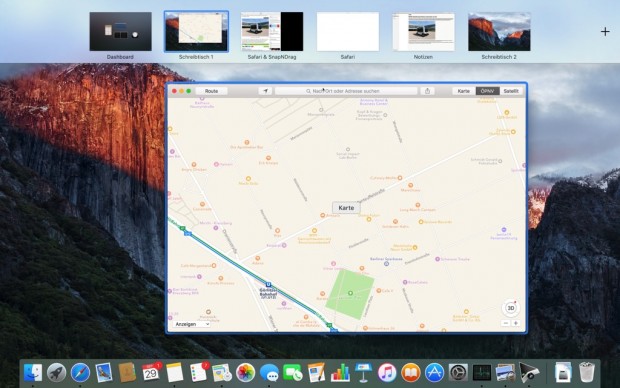Open the Trash in the Dock

pyautogui.click(x=587, y=373)
